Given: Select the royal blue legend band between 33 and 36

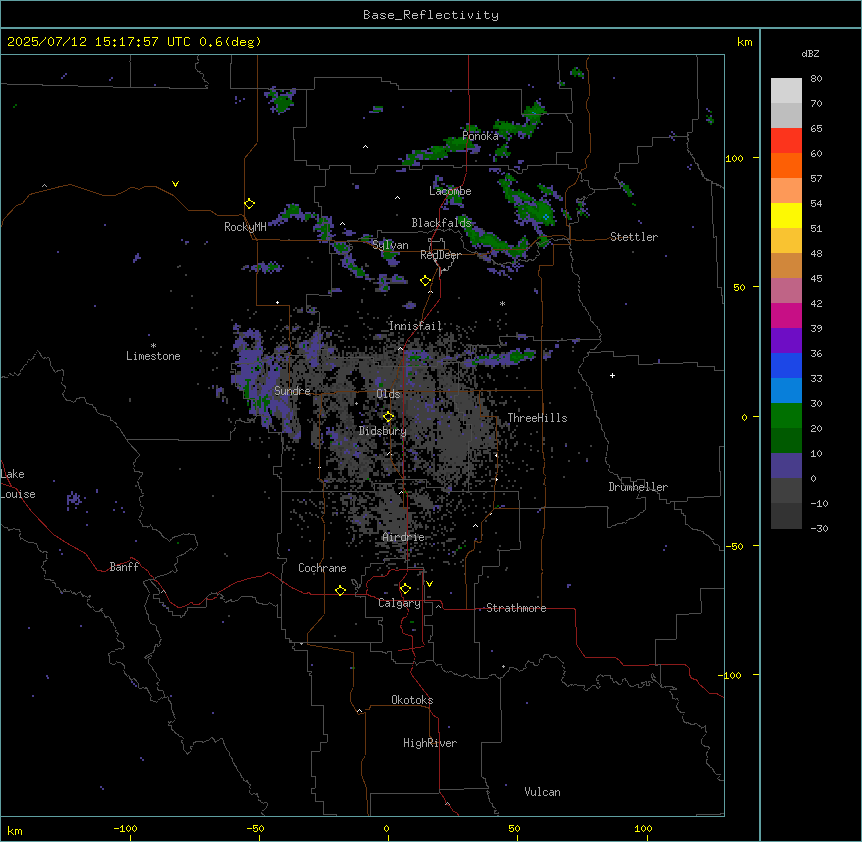Looking at the screenshot, I should (x=786, y=365).
